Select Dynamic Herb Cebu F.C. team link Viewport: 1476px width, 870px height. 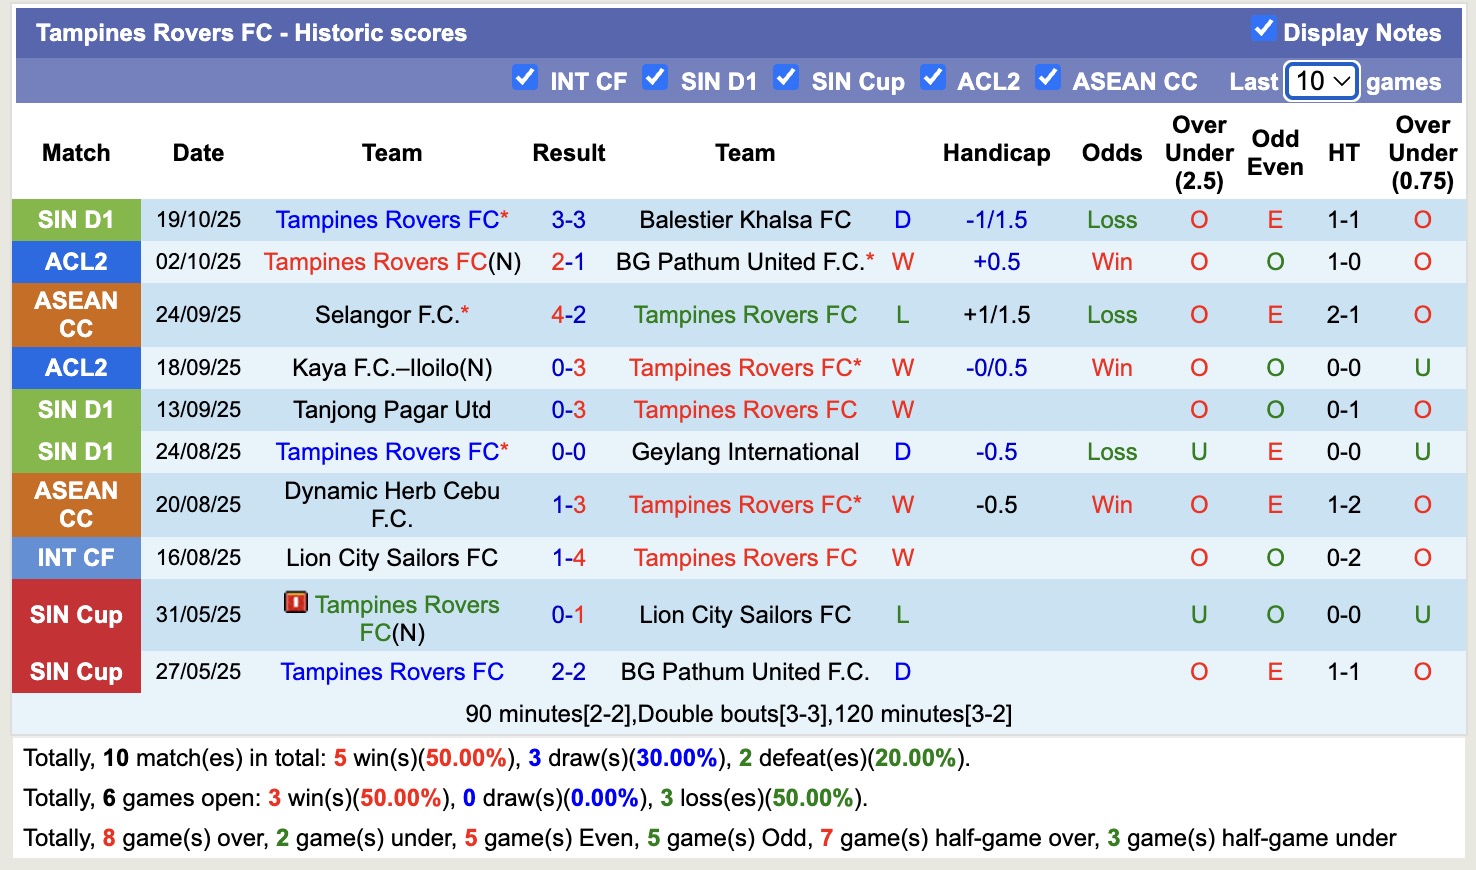(x=392, y=504)
